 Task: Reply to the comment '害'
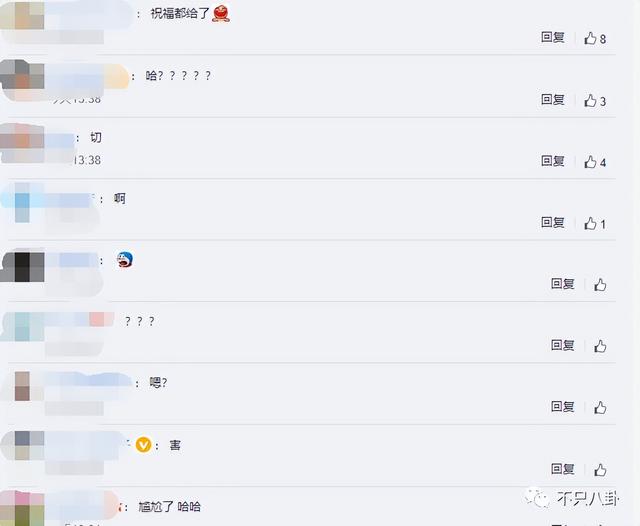562,469
